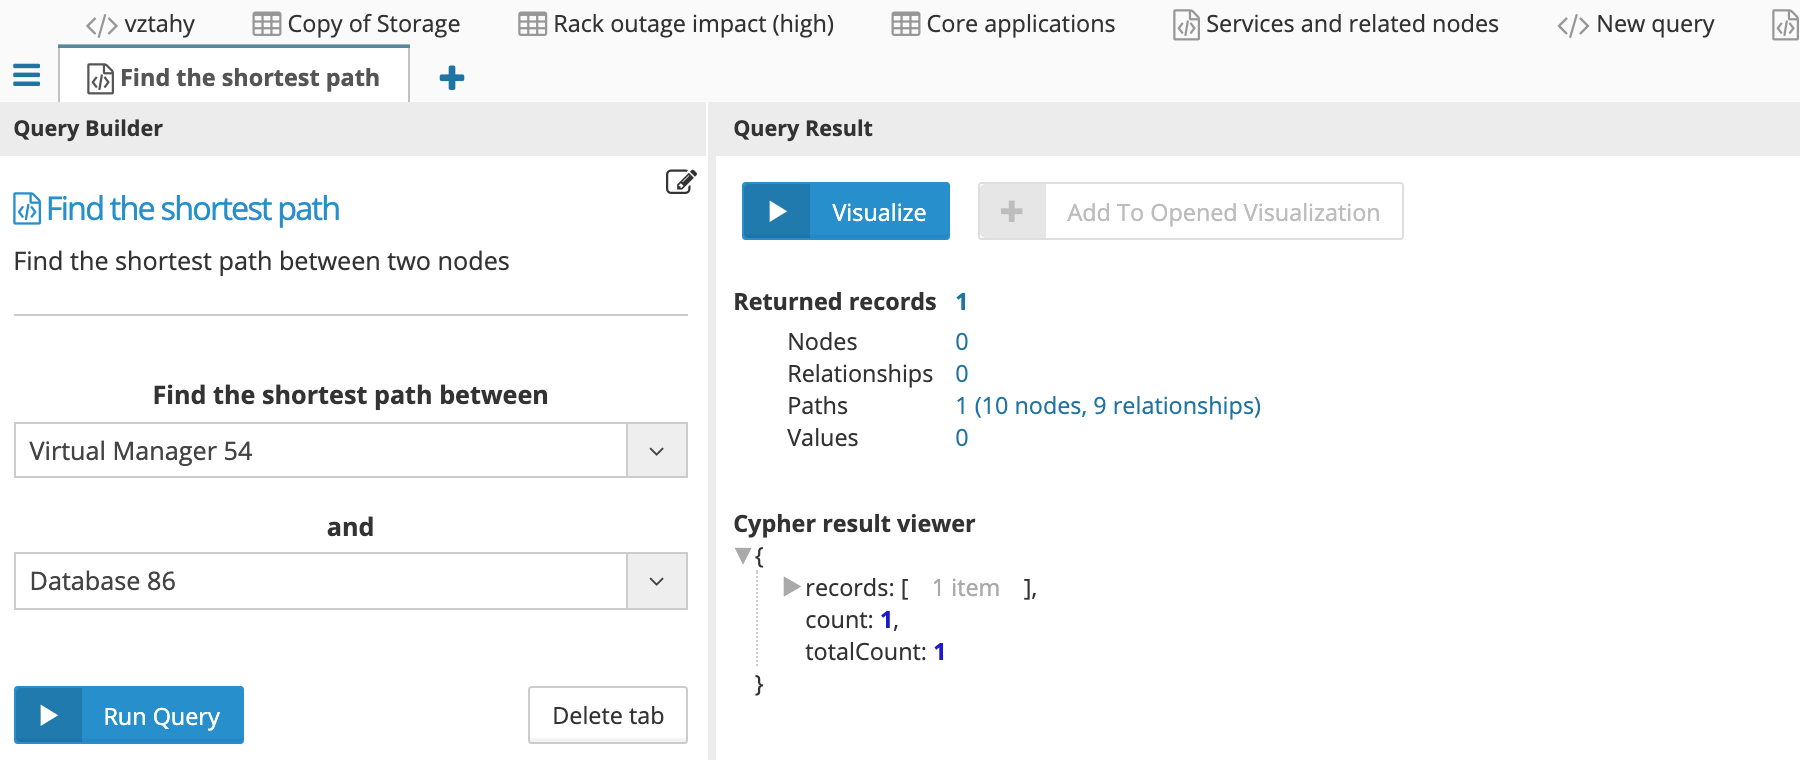
Task: Click the query document icon beside the blue title
Action: 27,209
